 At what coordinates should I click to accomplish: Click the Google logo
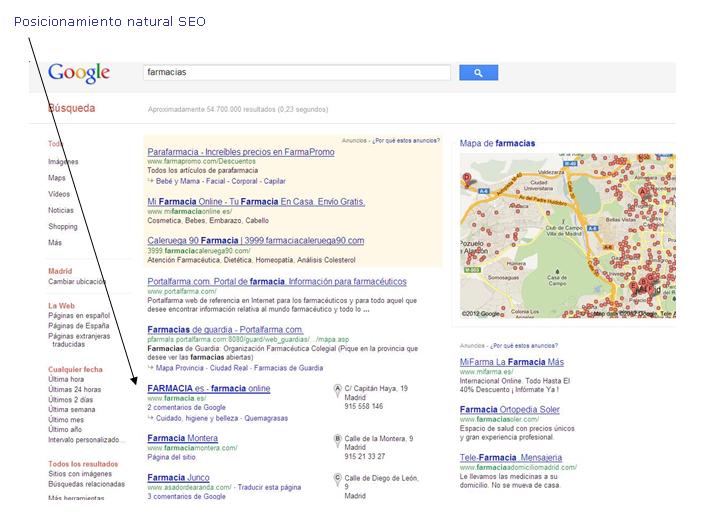(79, 73)
